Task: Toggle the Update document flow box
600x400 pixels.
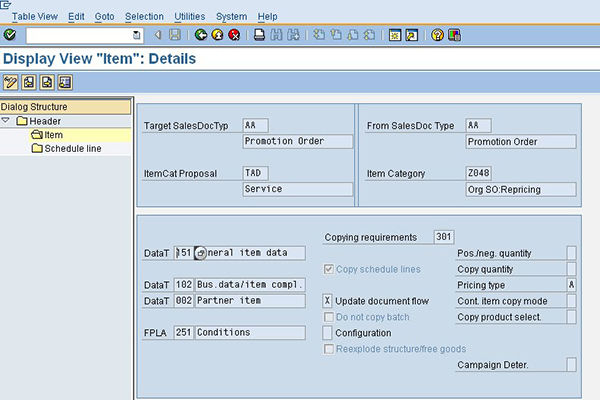Action: pyautogui.click(x=327, y=301)
